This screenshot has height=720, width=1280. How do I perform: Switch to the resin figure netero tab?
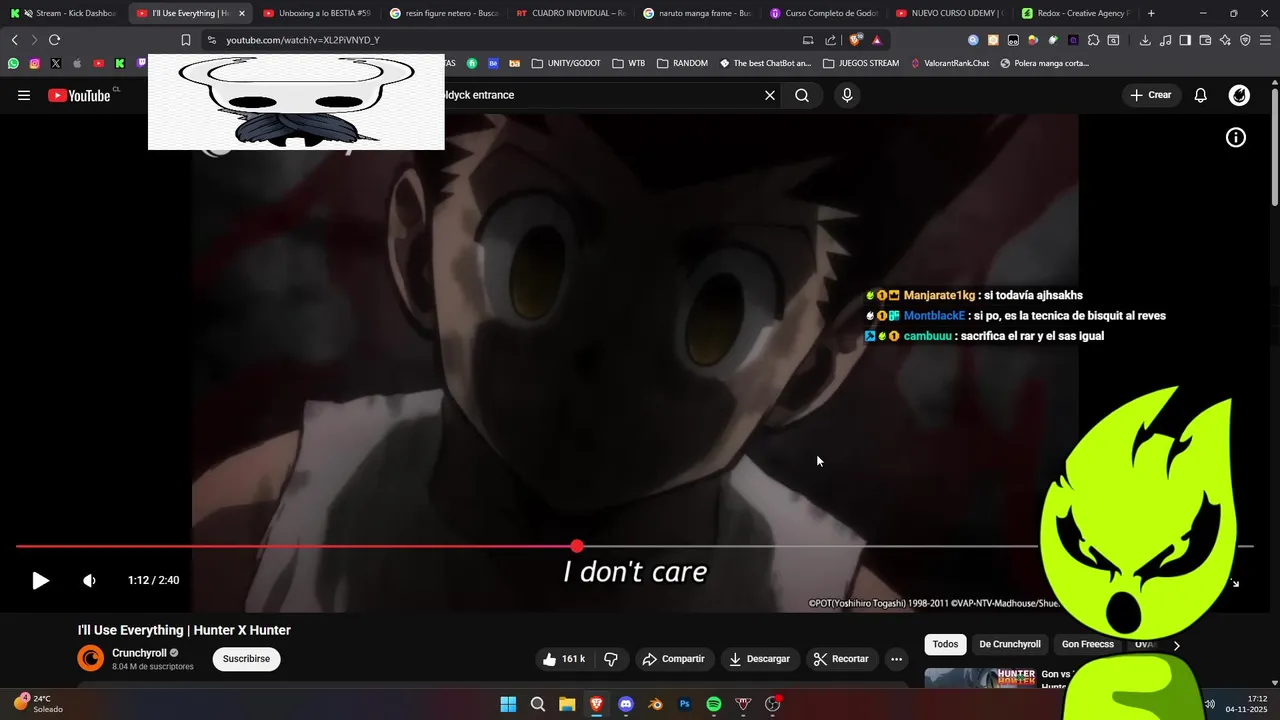(443, 13)
